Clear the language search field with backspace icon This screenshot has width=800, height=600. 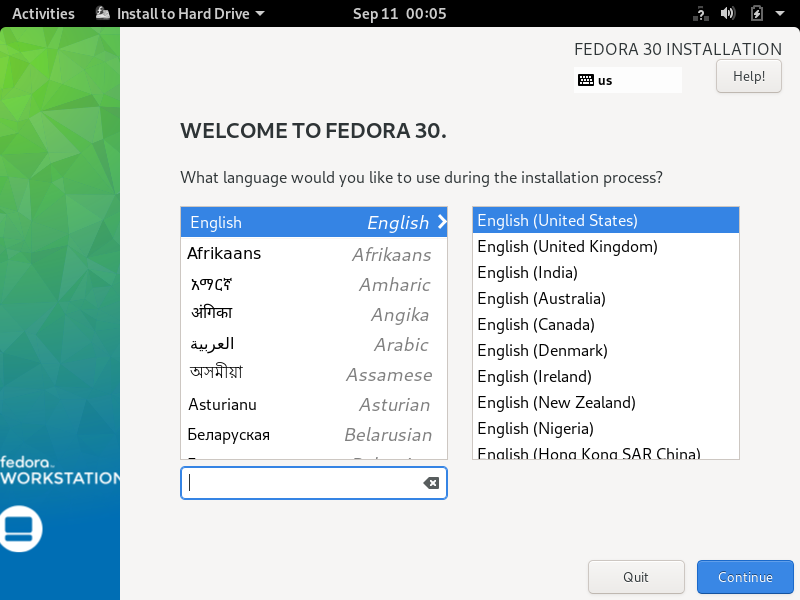(431, 483)
